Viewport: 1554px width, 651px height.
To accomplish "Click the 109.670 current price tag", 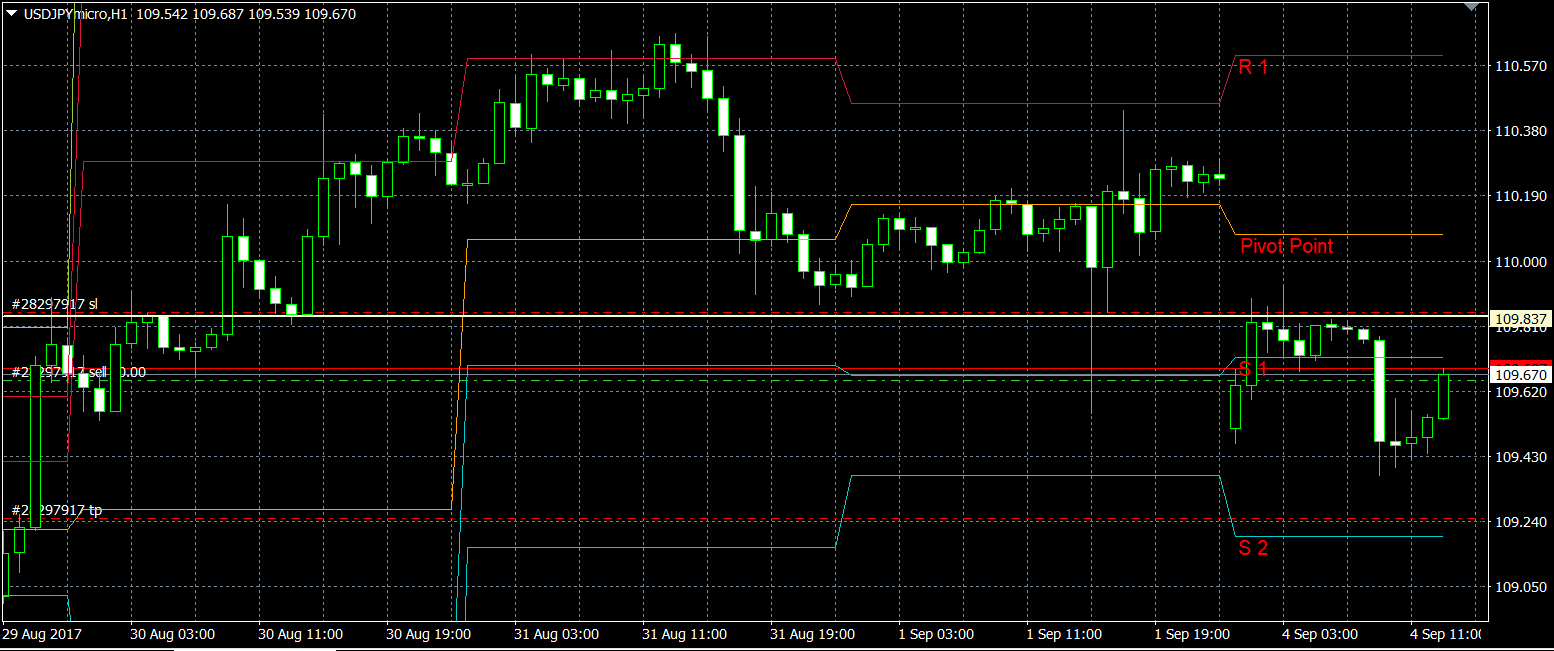I will coord(1520,374).
